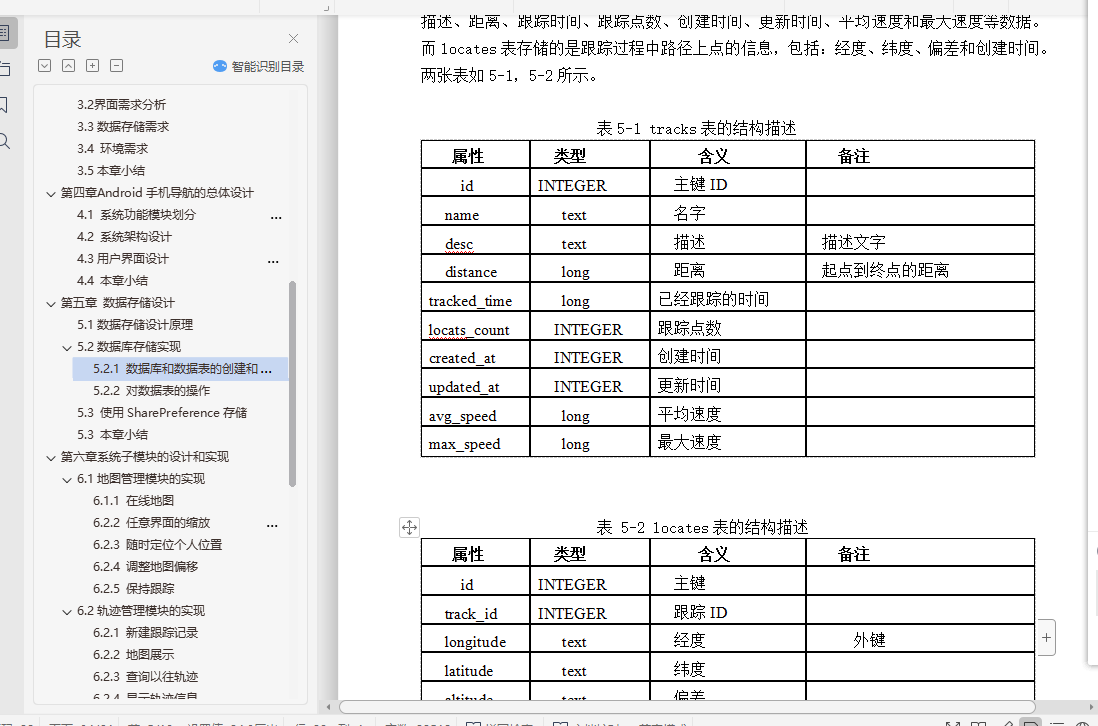Select 第四章Android 手机导航的总体设计 heading
The width and height of the screenshot is (1098, 726).
point(157,193)
